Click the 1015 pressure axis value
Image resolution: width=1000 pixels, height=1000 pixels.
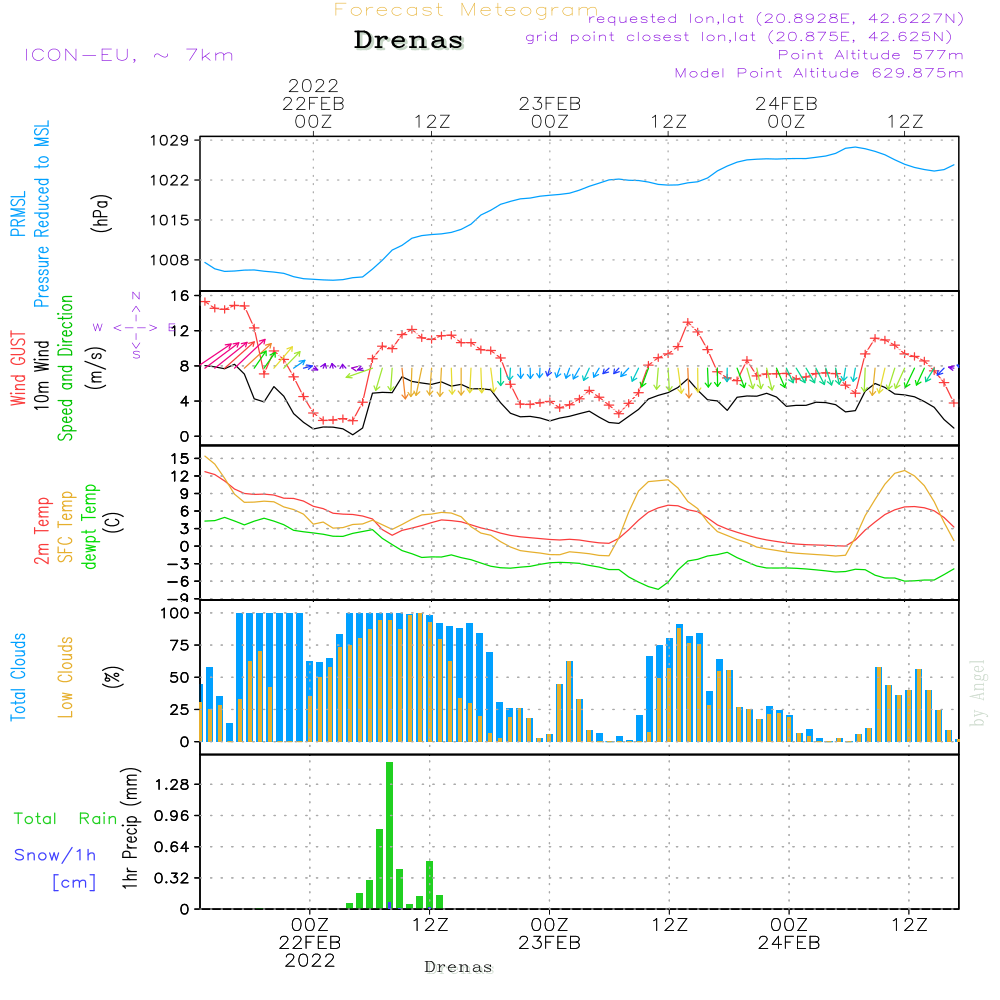point(170,220)
